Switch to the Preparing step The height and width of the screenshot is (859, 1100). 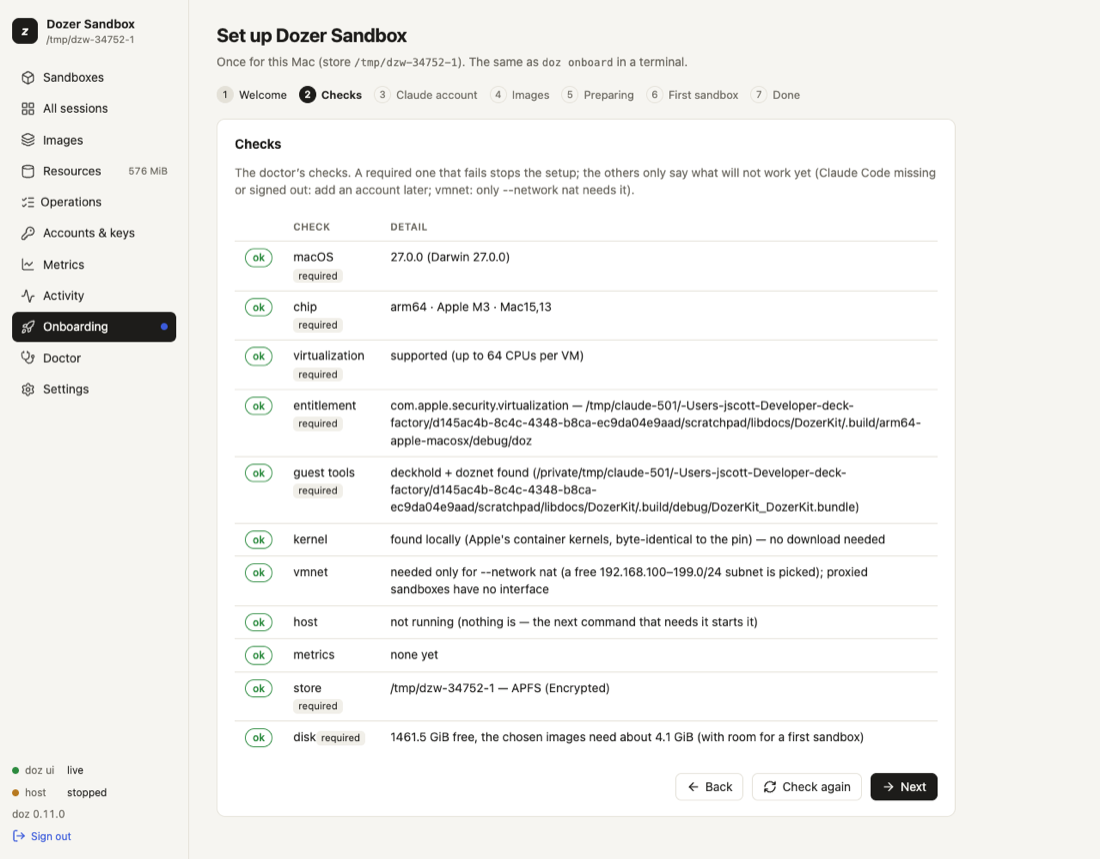pos(598,95)
